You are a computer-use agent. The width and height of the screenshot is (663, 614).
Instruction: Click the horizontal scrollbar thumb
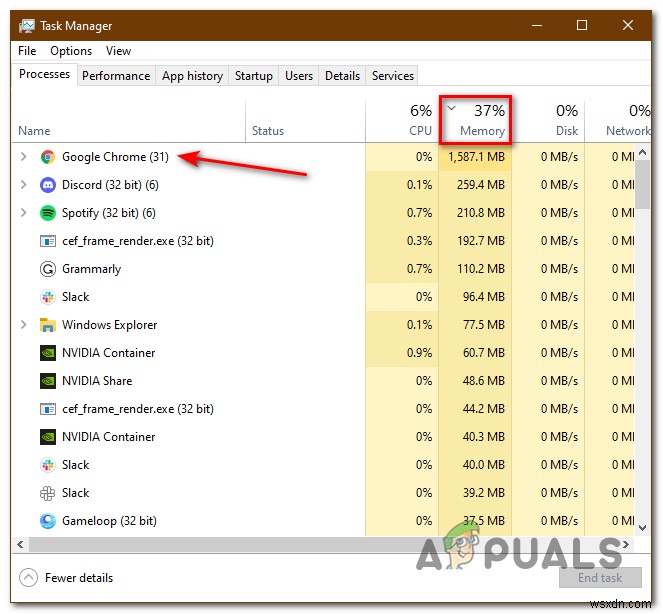pos(239,545)
